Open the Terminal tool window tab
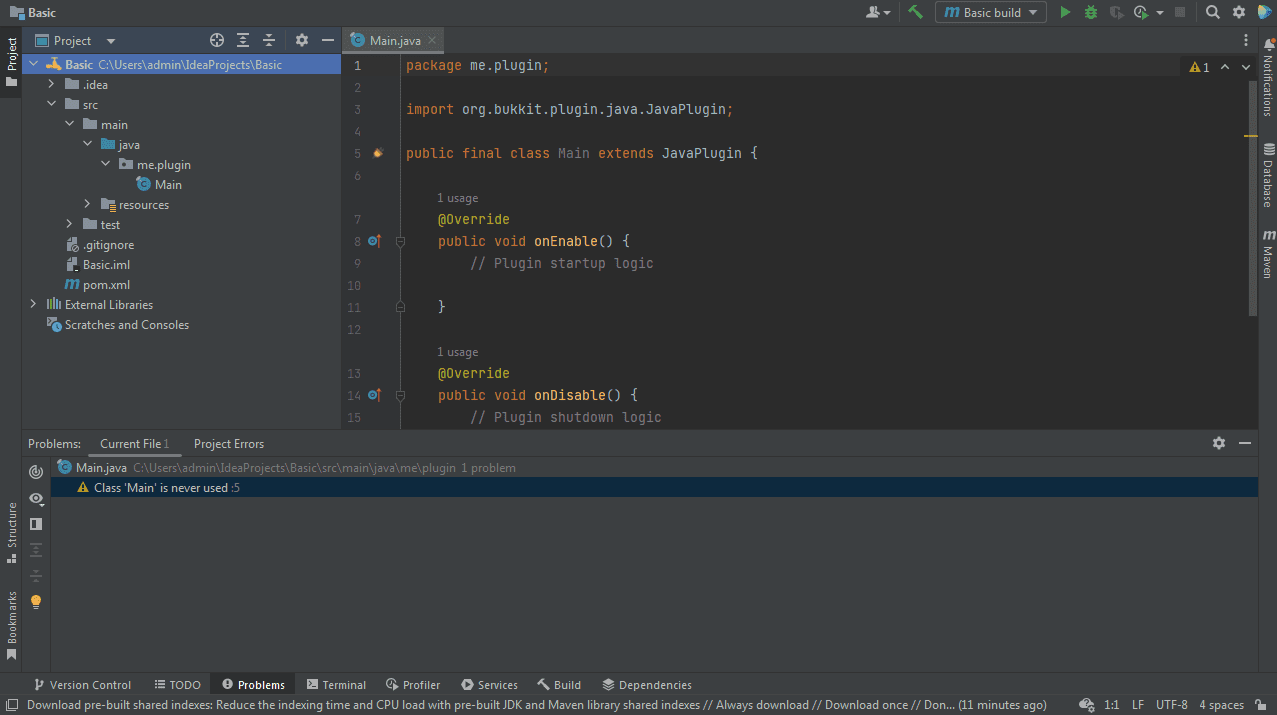 pos(336,685)
